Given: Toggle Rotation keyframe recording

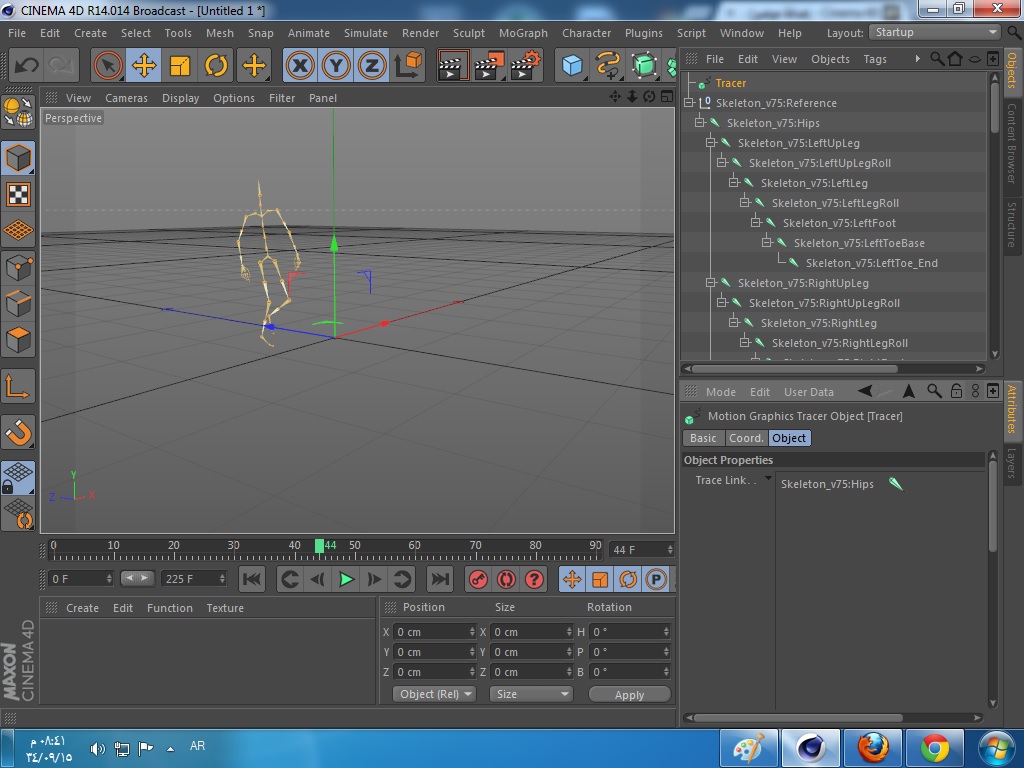Looking at the screenshot, I should tap(628, 579).
